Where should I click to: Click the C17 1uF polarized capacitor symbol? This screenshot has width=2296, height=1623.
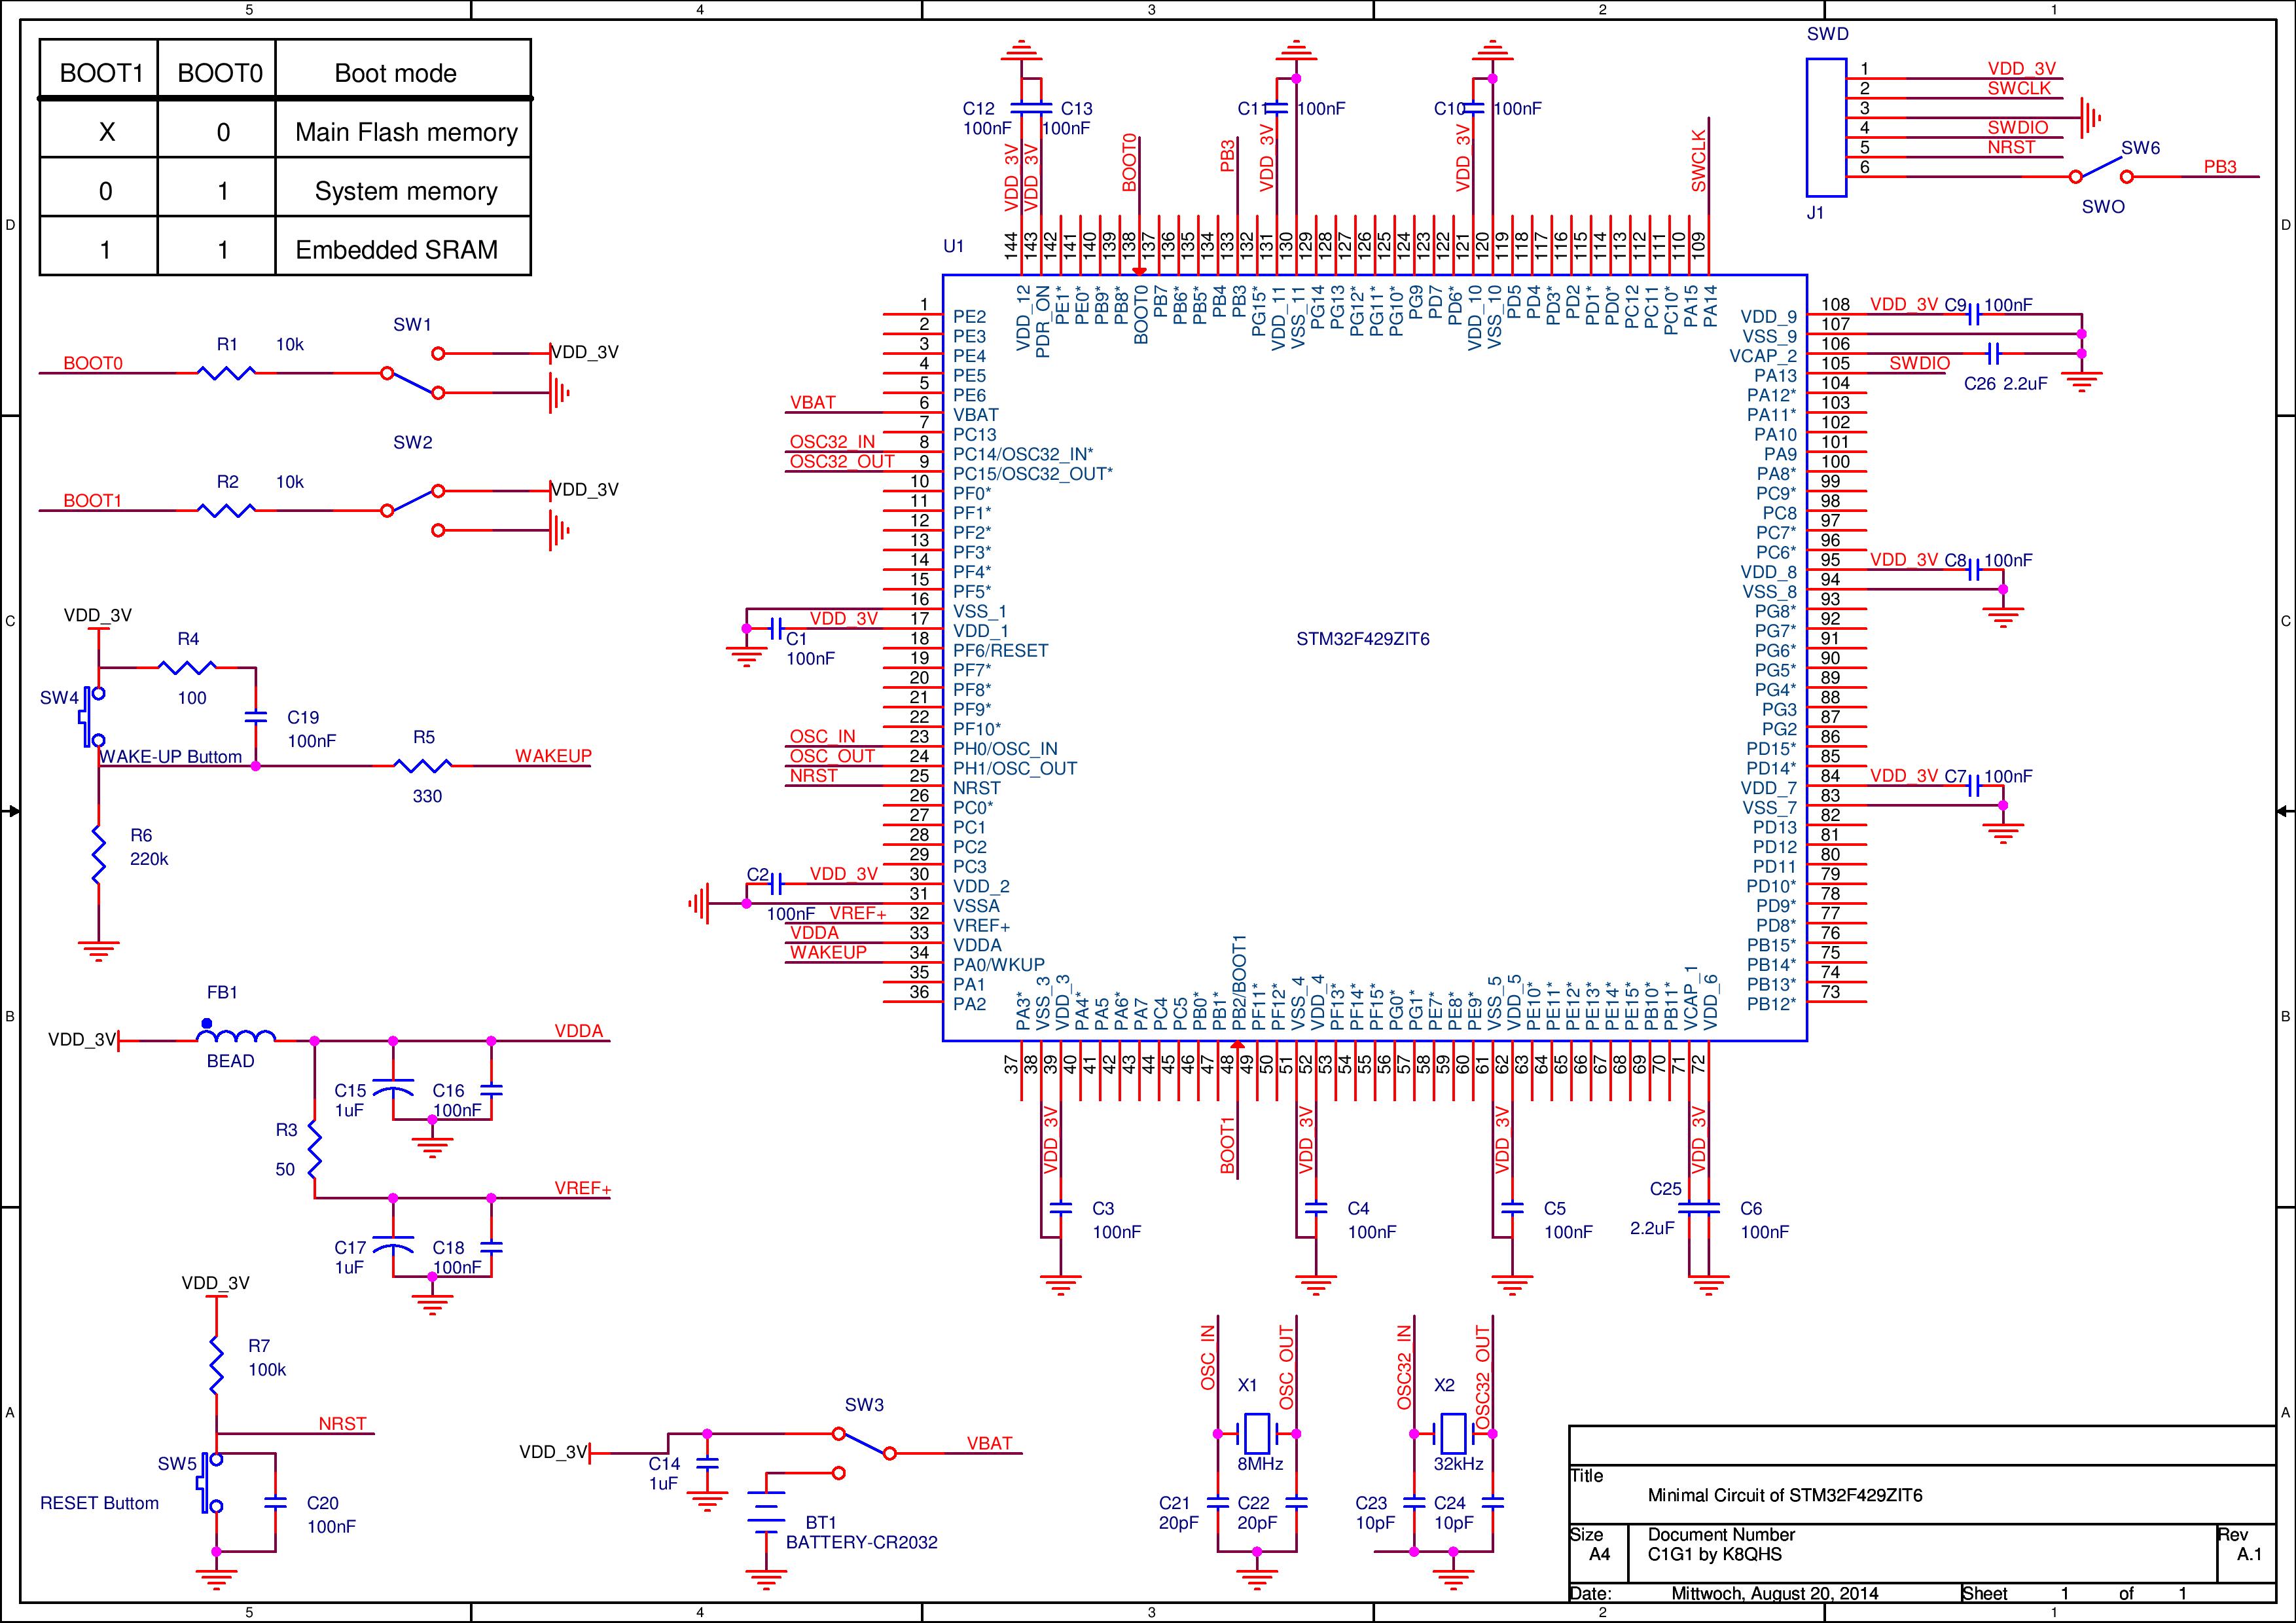pyautogui.click(x=393, y=1246)
